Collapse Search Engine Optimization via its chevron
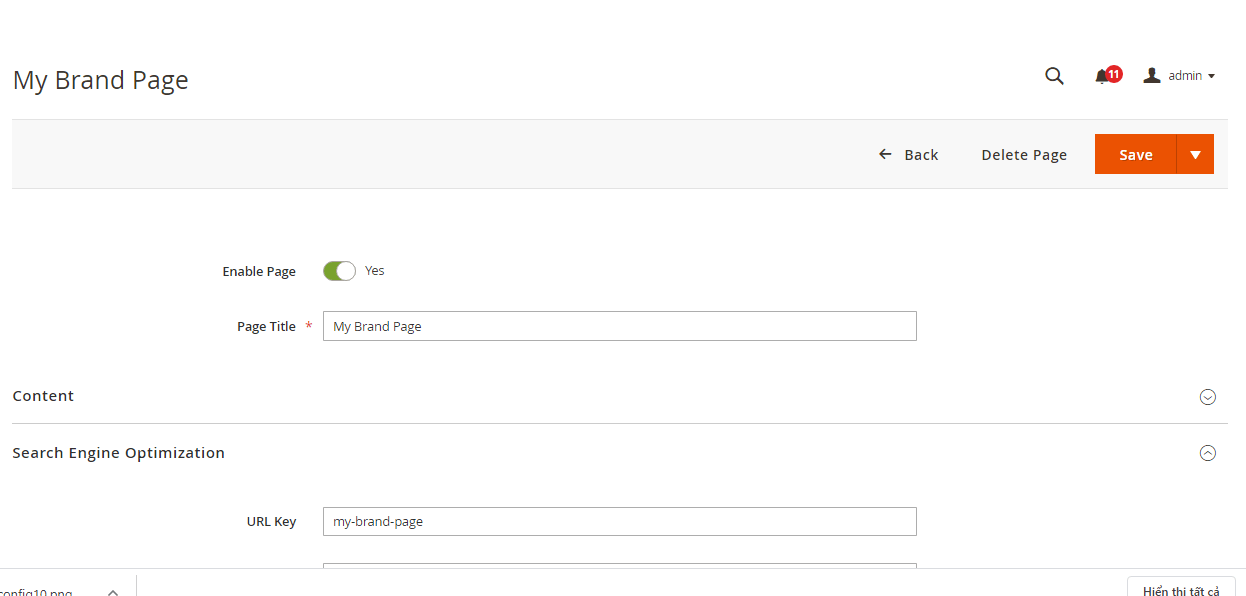This screenshot has width=1246, height=596. coord(1207,453)
